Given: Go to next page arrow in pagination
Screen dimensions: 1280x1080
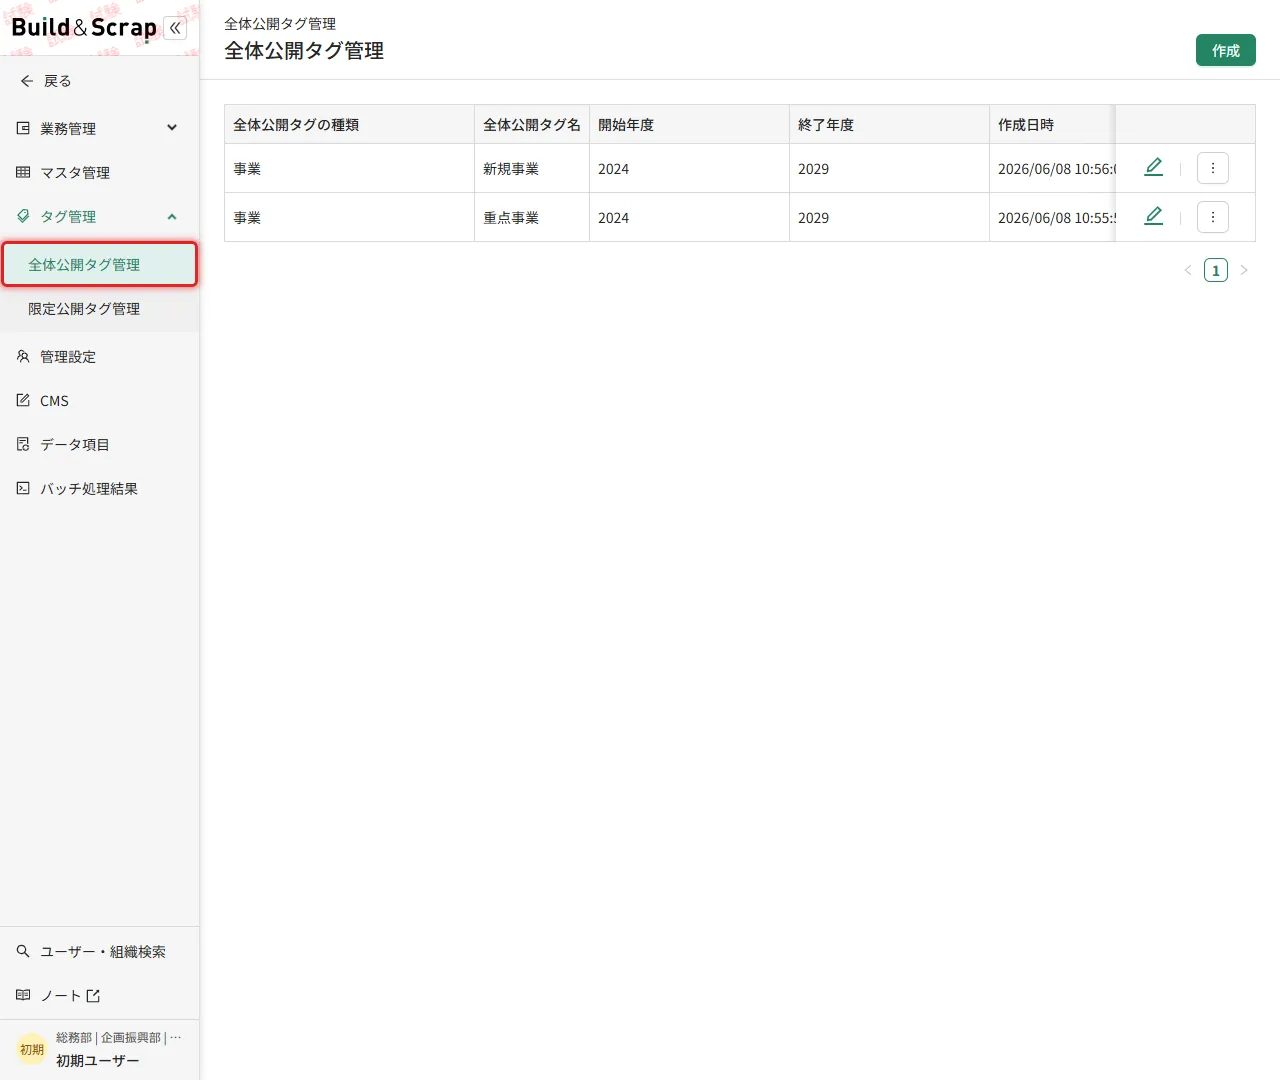Looking at the screenshot, I should [1244, 270].
